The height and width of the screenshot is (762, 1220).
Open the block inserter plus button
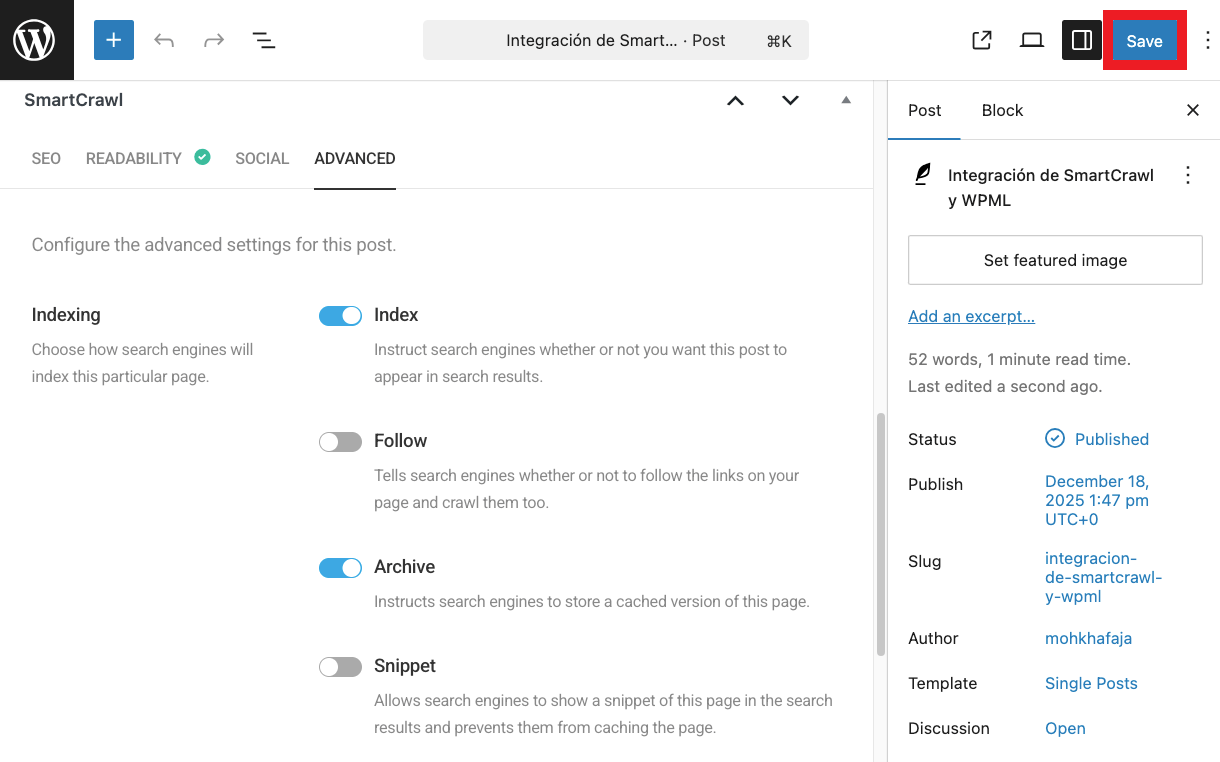(113, 40)
